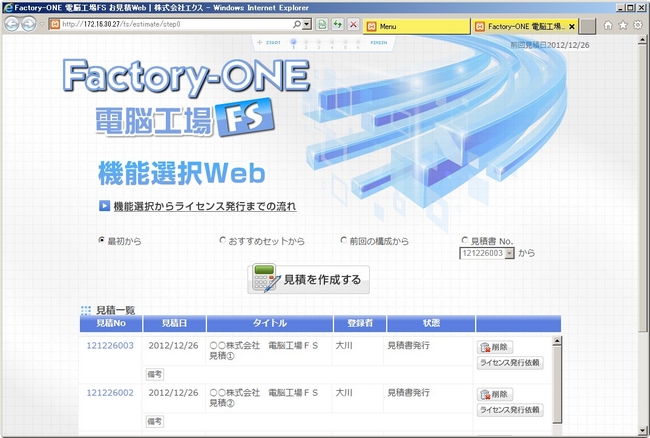Image resolution: width=650 pixels, height=438 pixels.
Task: Click 削除 button for estimate 121226003
Action: (x=495, y=347)
